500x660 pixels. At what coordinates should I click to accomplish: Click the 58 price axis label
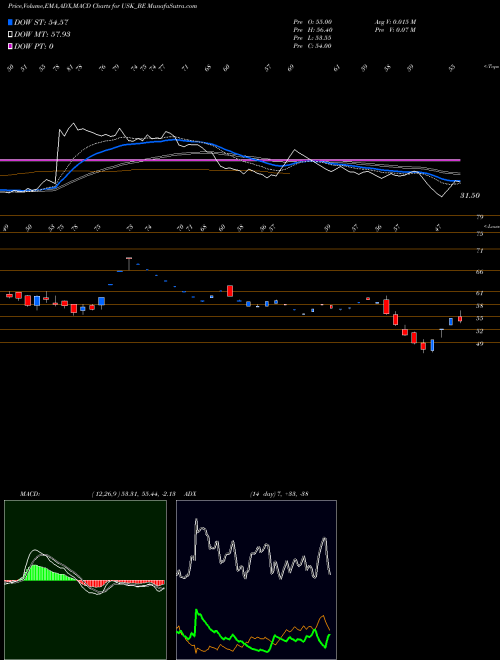coord(479,306)
